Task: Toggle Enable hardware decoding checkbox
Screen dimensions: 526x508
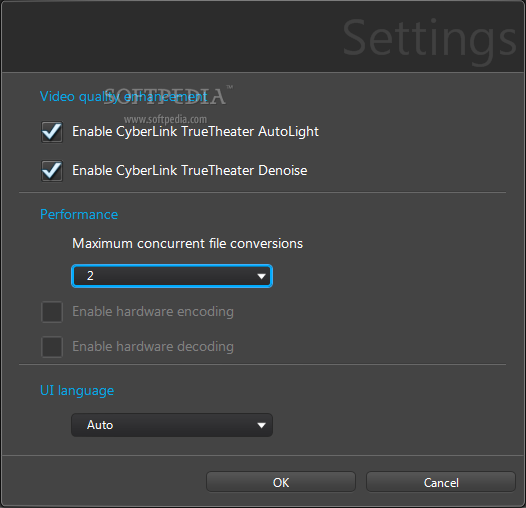Action: pos(52,347)
